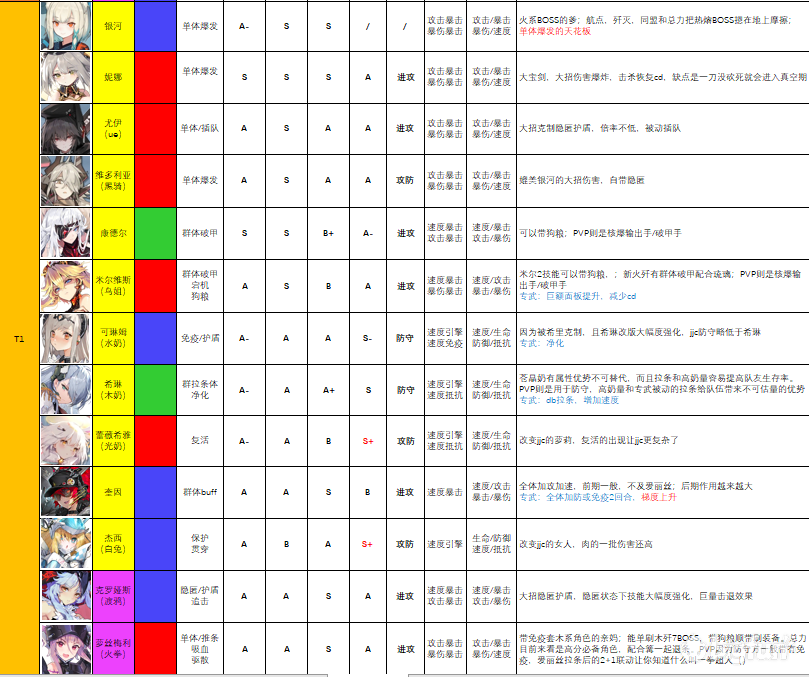This screenshot has height=677, width=809.
Task: Click the 防守 cell in 可琳姆 row
Action: point(405,338)
